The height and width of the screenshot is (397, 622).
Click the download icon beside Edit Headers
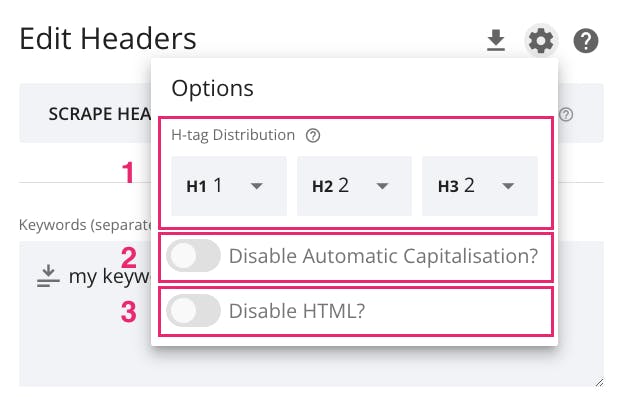pos(496,40)
